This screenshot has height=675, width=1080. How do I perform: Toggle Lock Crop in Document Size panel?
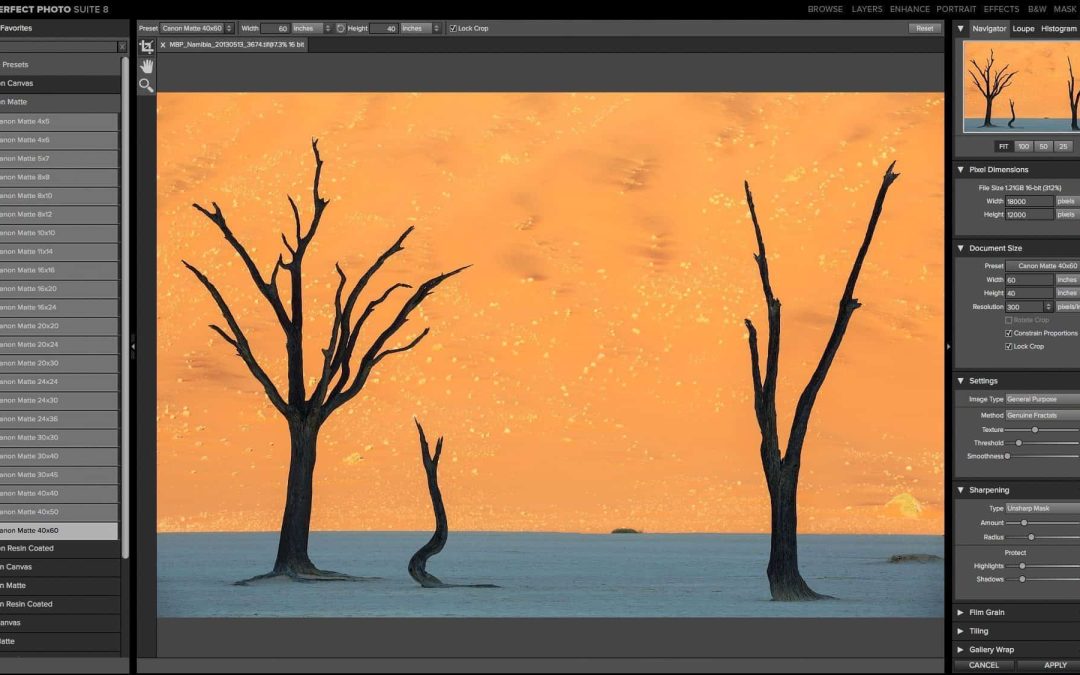(x=1008, y=346)
